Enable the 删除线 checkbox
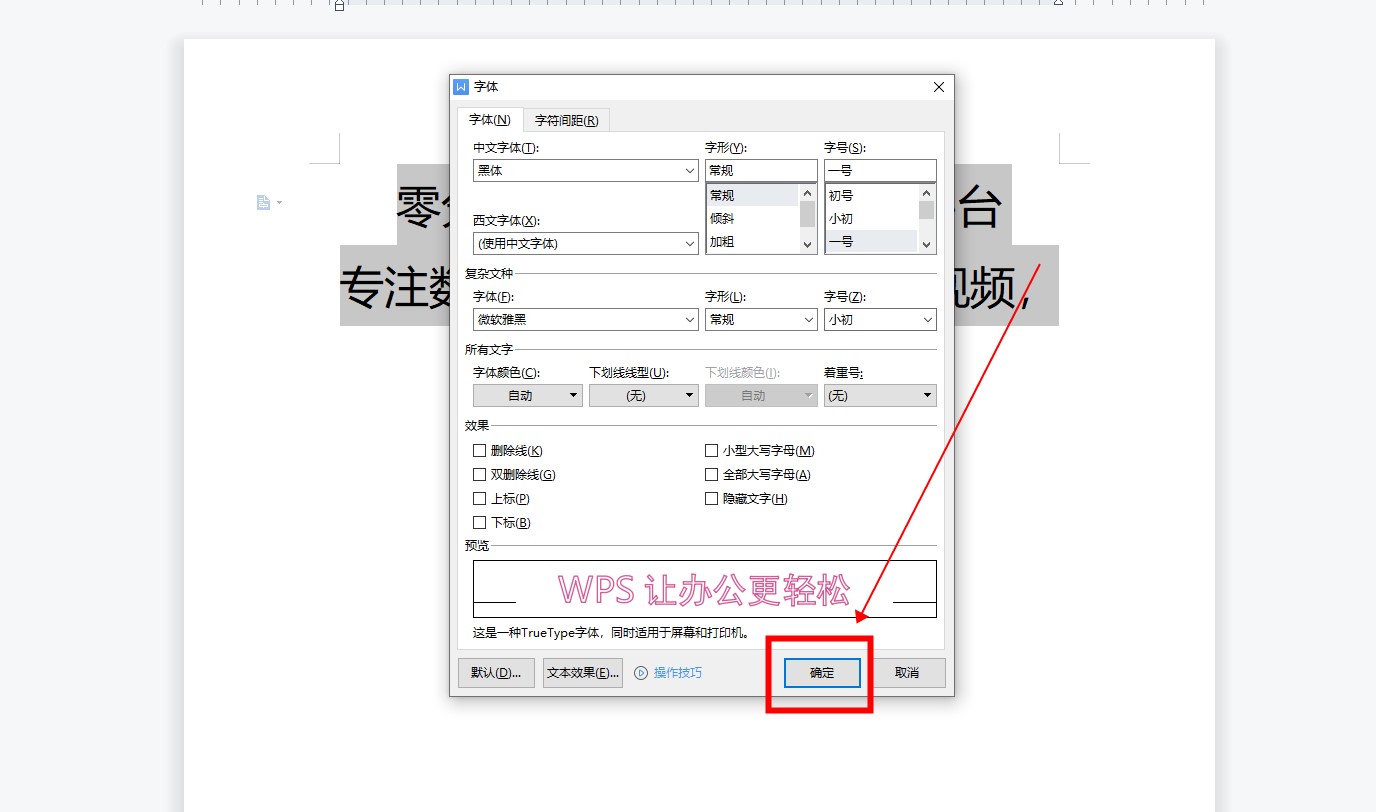This screenshot has height=812, width=1376. [x=480, y=451]
